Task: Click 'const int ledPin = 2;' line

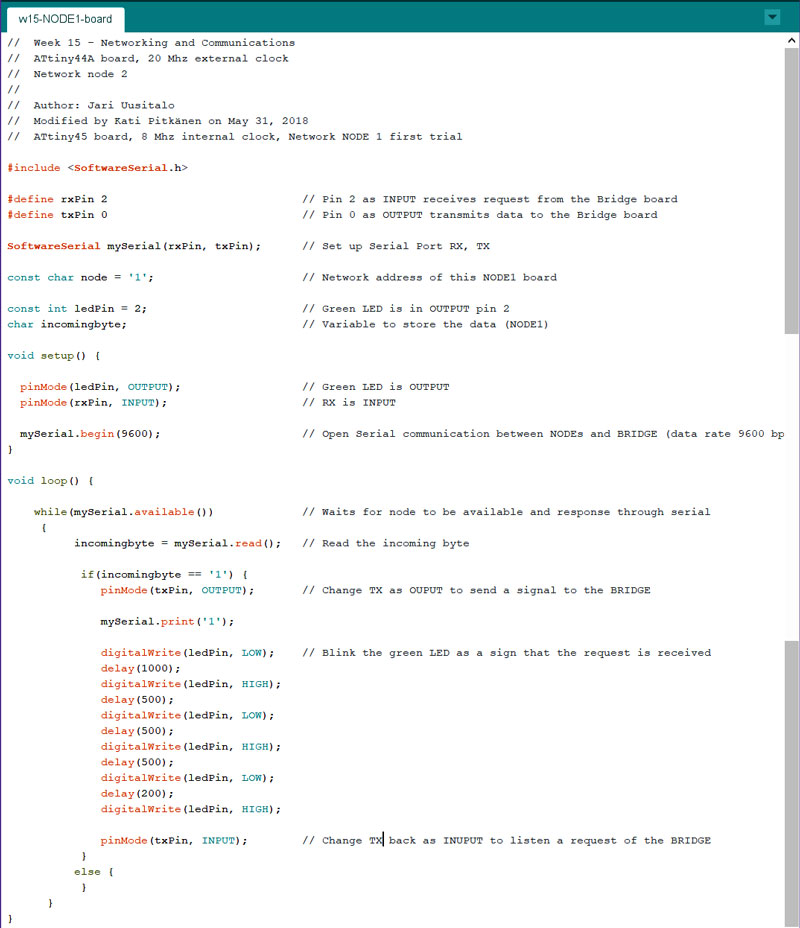Action: pyautogui.click(x=77, y=309)
